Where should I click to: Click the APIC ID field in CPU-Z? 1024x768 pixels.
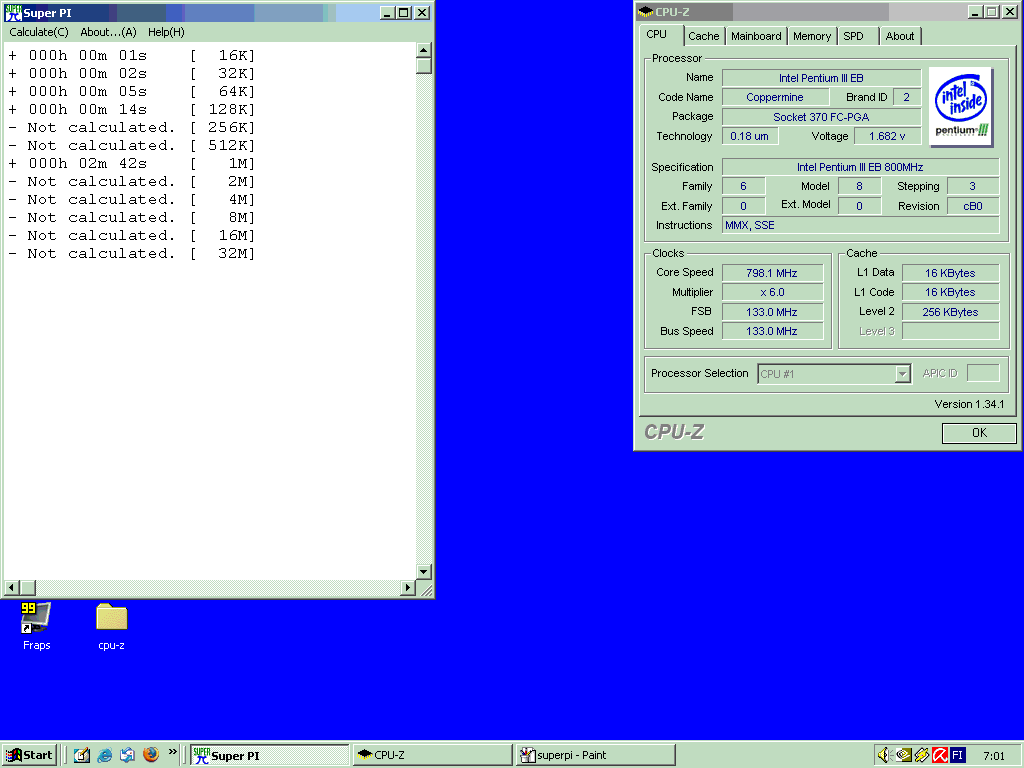983,373
